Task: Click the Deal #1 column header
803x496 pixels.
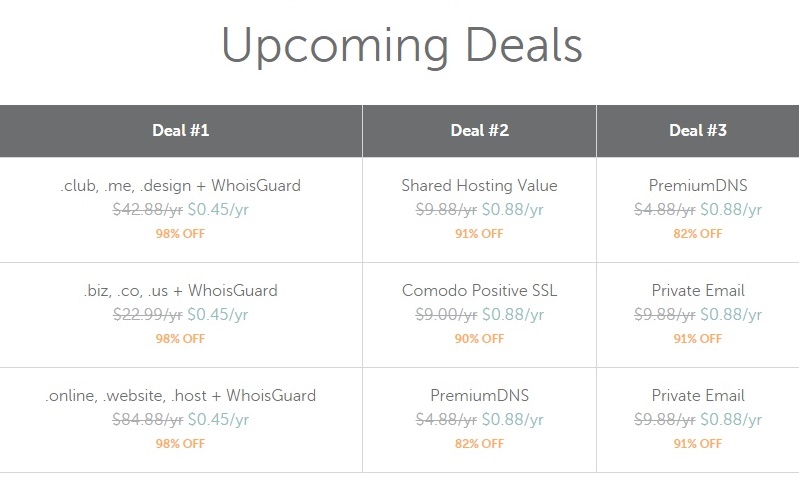Action: (181, 131)
